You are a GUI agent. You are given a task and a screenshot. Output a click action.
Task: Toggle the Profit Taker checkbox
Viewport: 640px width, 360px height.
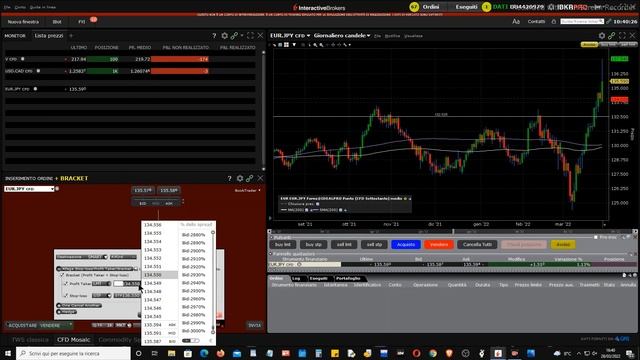click(66, 283)
